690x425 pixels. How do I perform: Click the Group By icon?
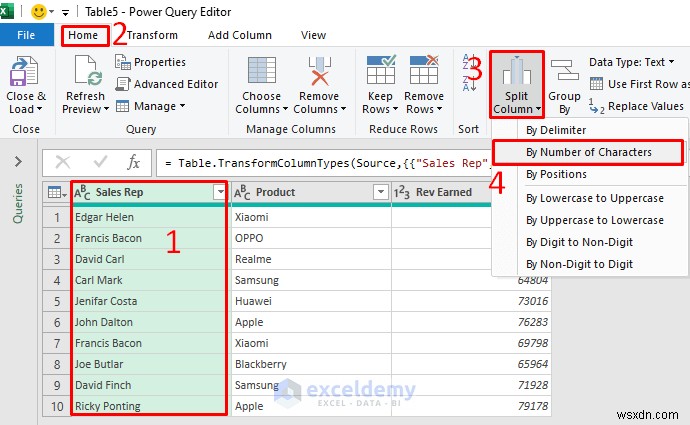(565, 71)
